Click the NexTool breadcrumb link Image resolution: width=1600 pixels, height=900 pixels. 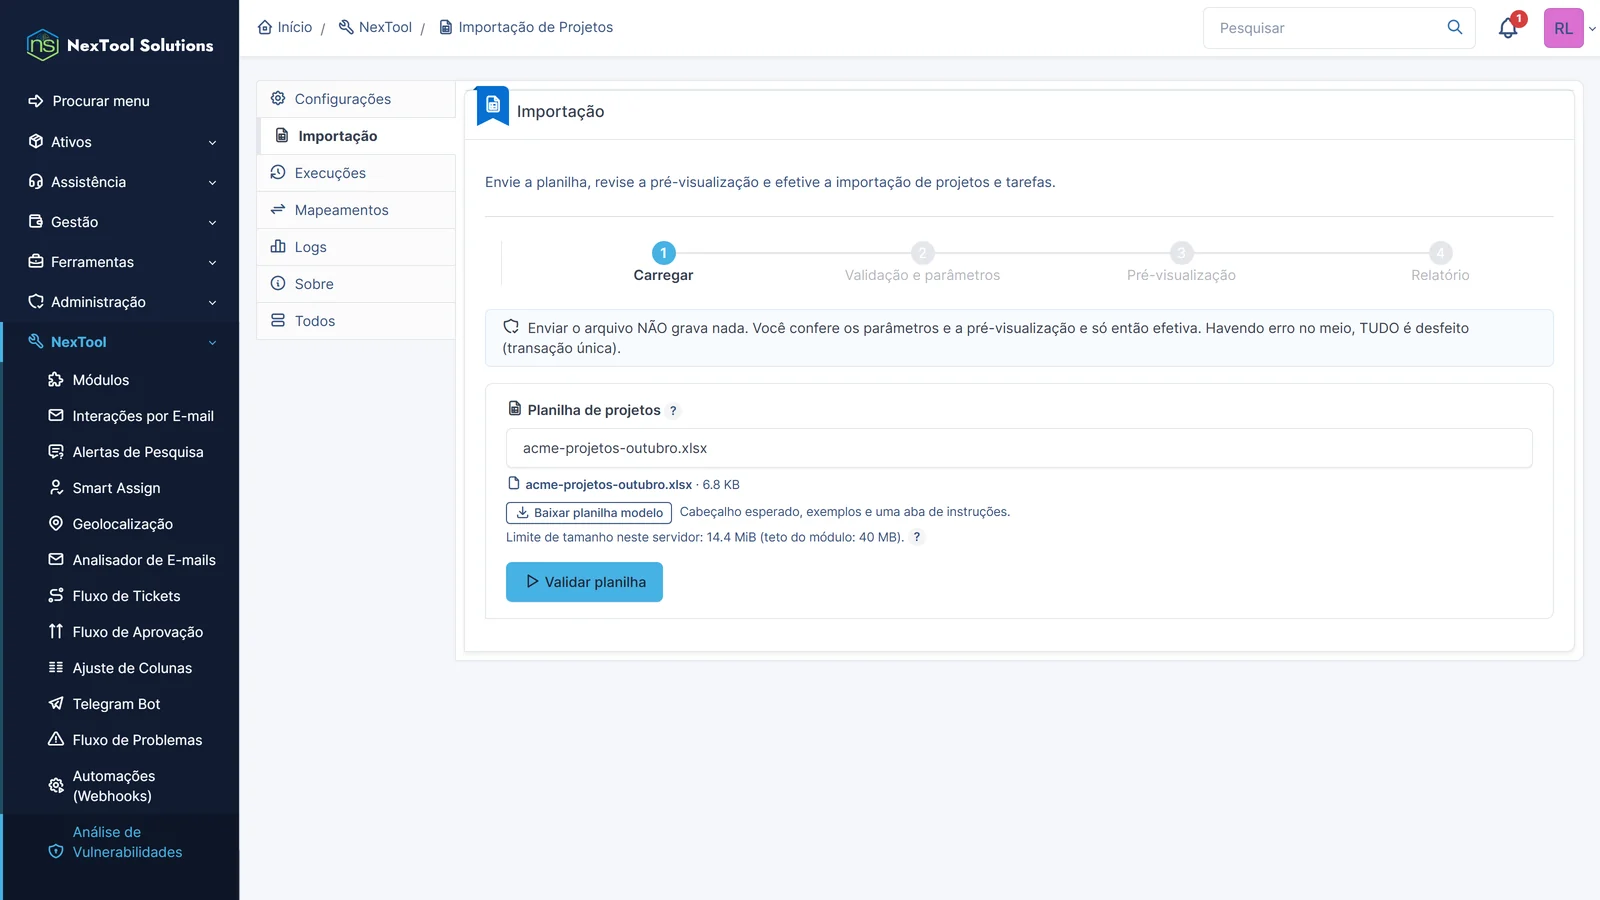click(x=375, y=27)
